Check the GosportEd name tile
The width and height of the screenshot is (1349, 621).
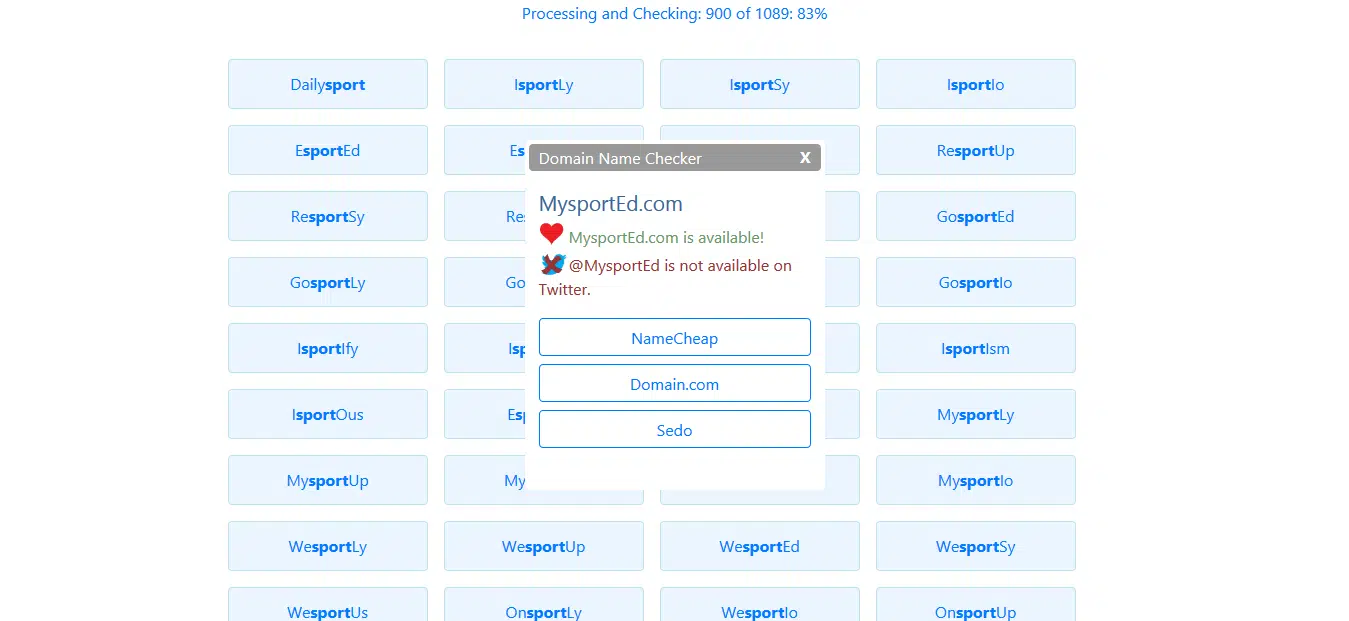975,217
